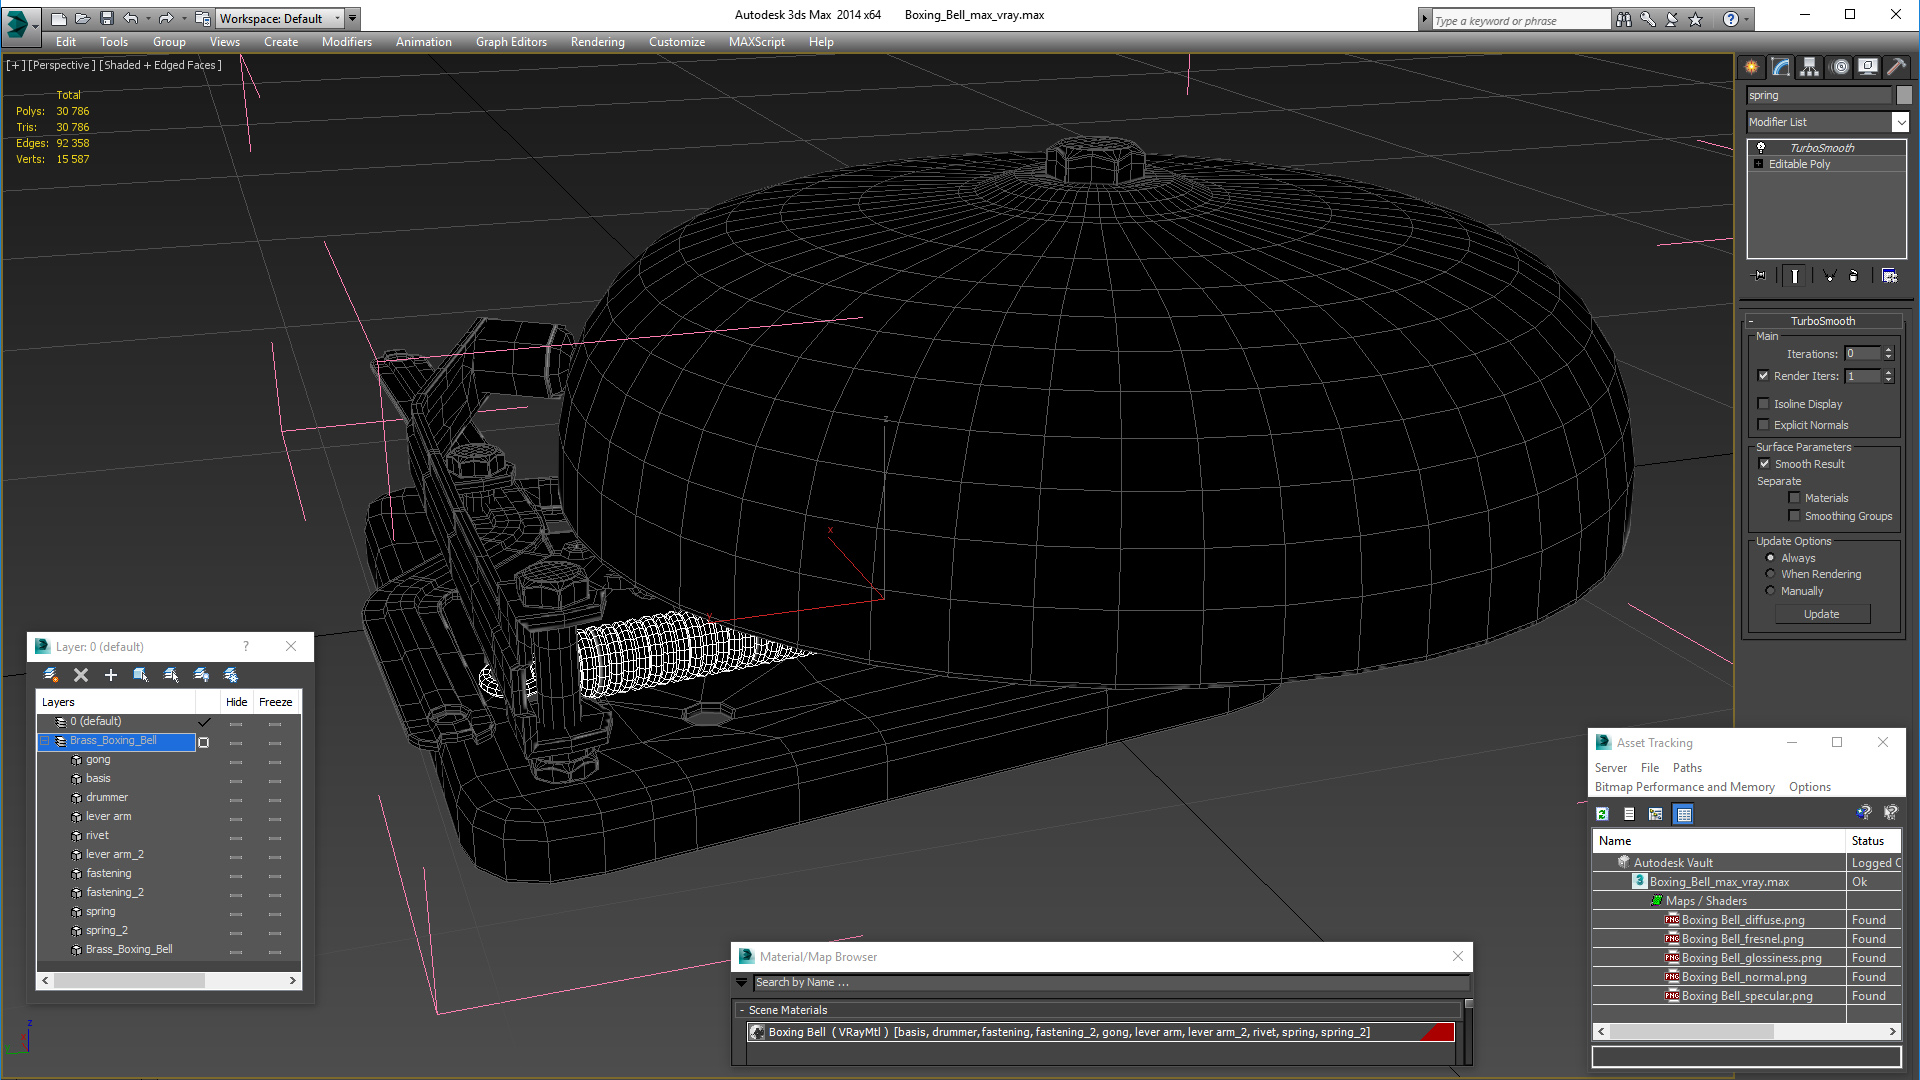Collapse the Scene Materials group
The width and height of the screenshot is (1920, 1080).
[742, 1010]
